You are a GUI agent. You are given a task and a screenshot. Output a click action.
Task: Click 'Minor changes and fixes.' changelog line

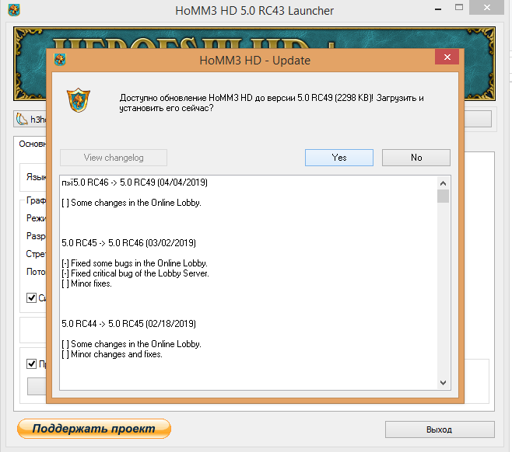pos(112,354)
